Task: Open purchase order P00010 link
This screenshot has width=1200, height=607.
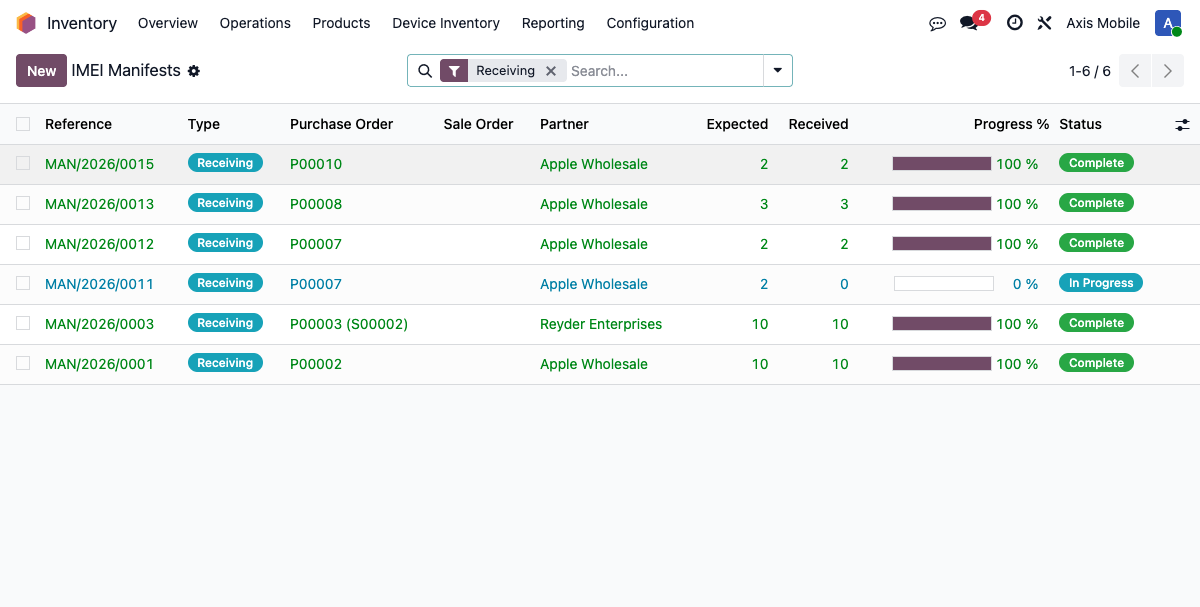Action: tap(316, 163)
